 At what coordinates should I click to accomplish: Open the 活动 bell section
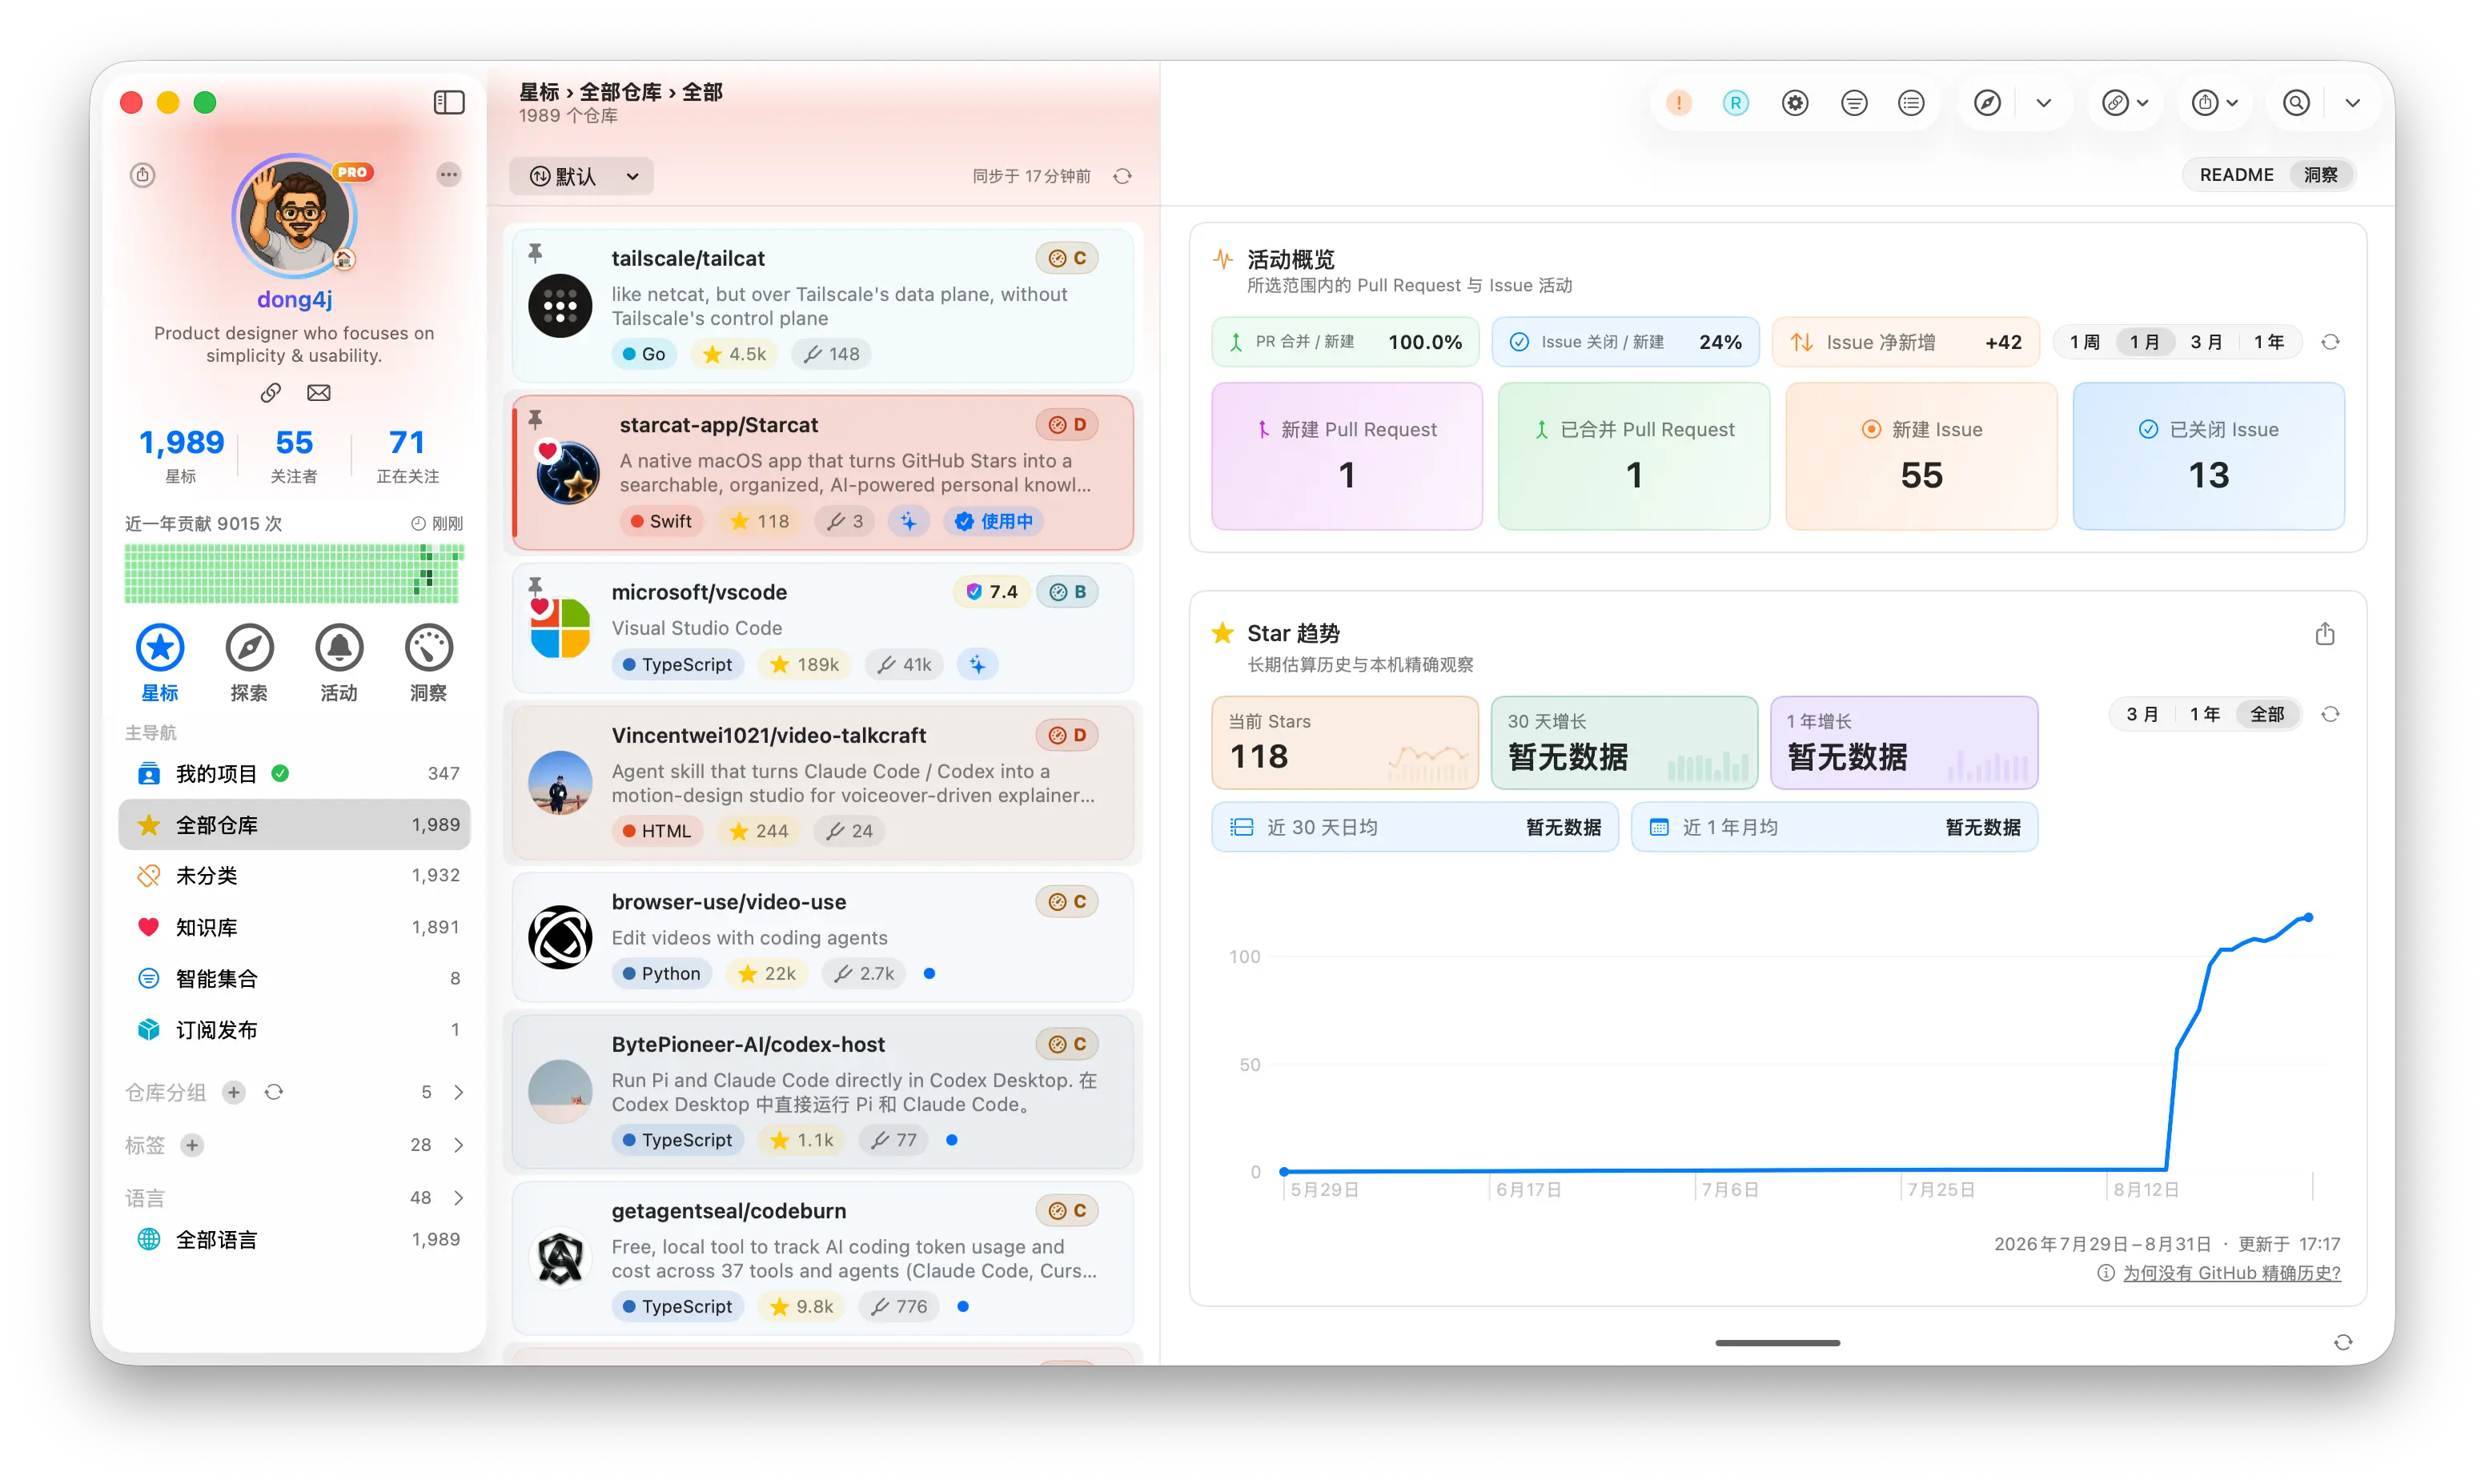(x=339, y=663)
